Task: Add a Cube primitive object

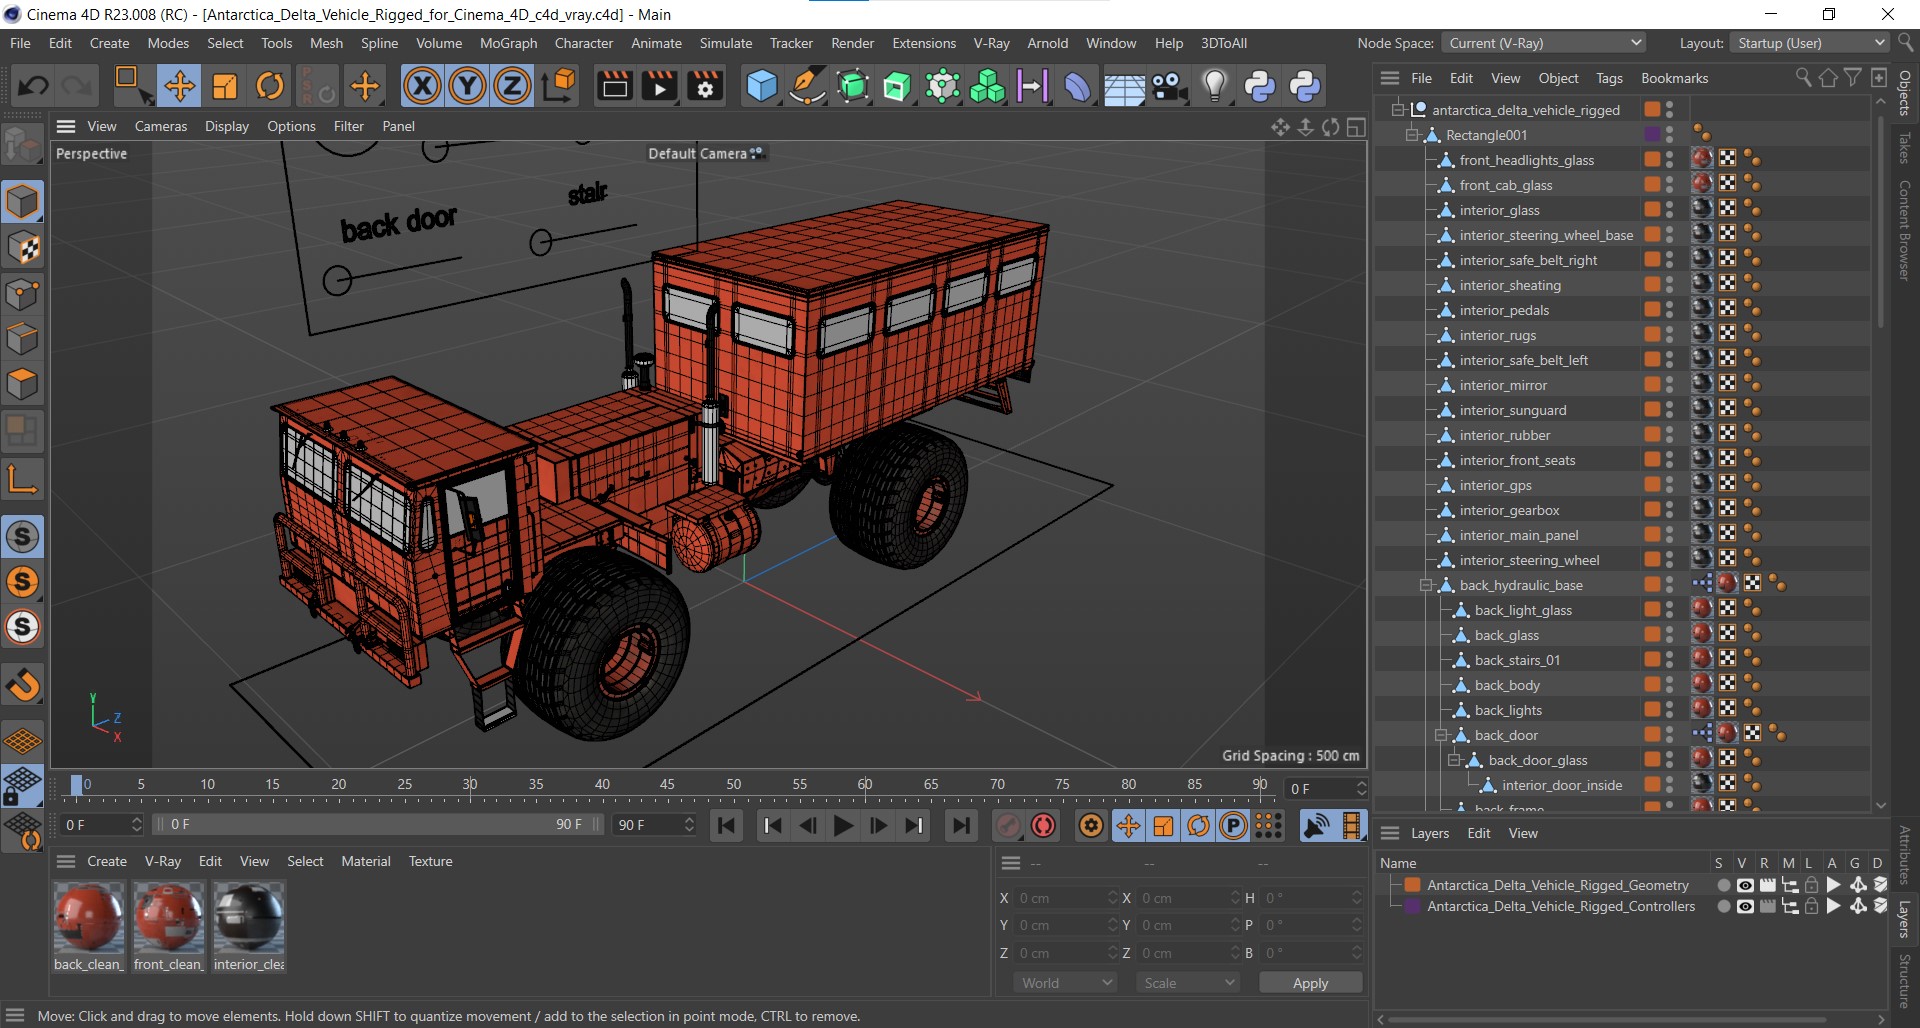Action: tap(761, 86)
